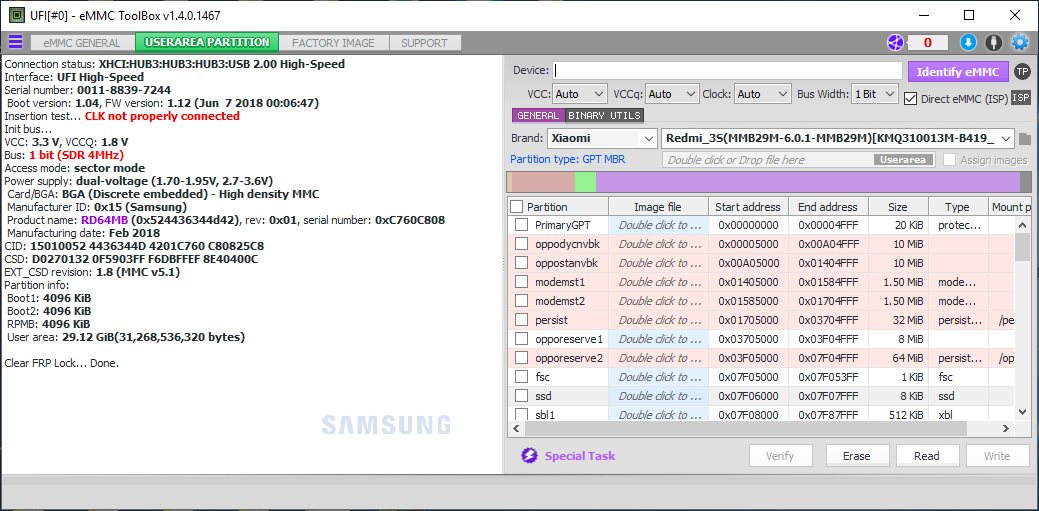Click the Identify eMMC button
This screenshot has width=1039, height=511.
tap(958, 72)
